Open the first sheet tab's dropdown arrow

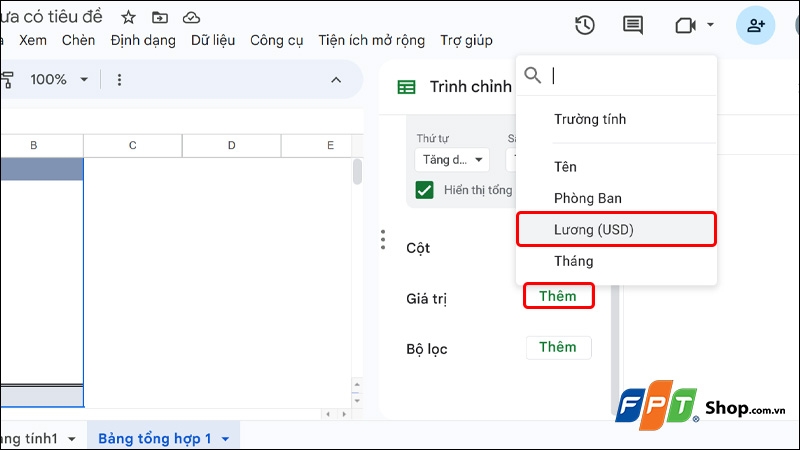click(72, 439)
